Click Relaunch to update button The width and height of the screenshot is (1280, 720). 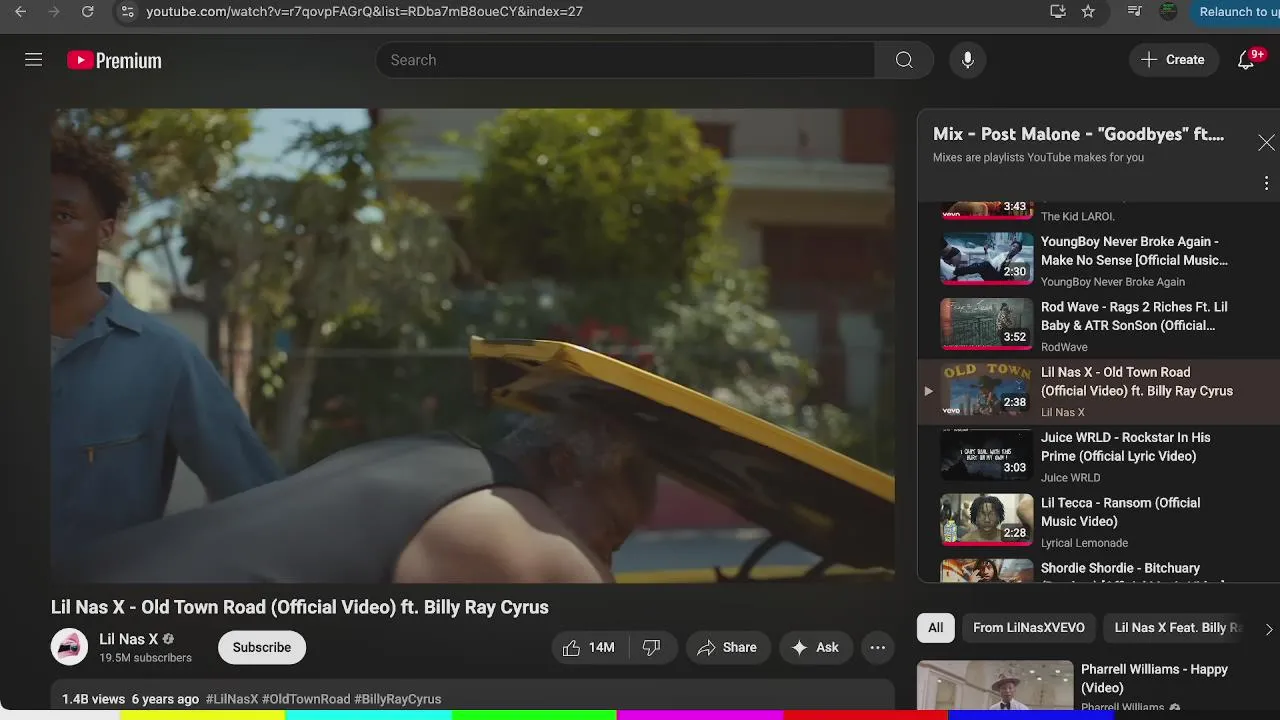point(1237,12)
